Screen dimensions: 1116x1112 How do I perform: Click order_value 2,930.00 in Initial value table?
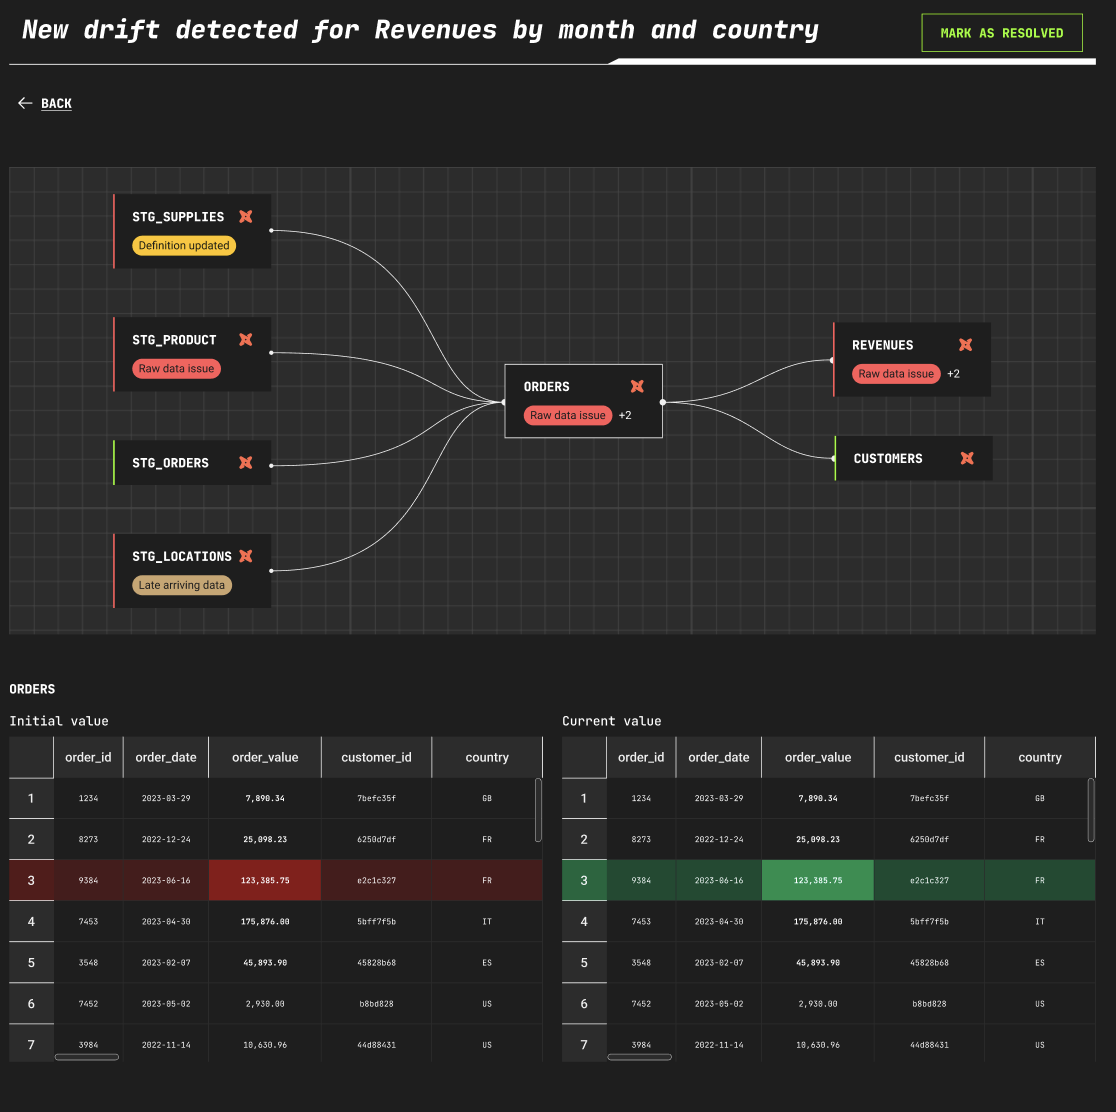point(265,1004)
